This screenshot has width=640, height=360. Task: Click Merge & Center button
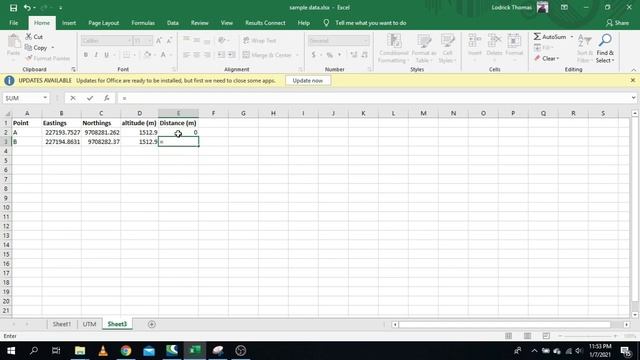click(268, 55)
